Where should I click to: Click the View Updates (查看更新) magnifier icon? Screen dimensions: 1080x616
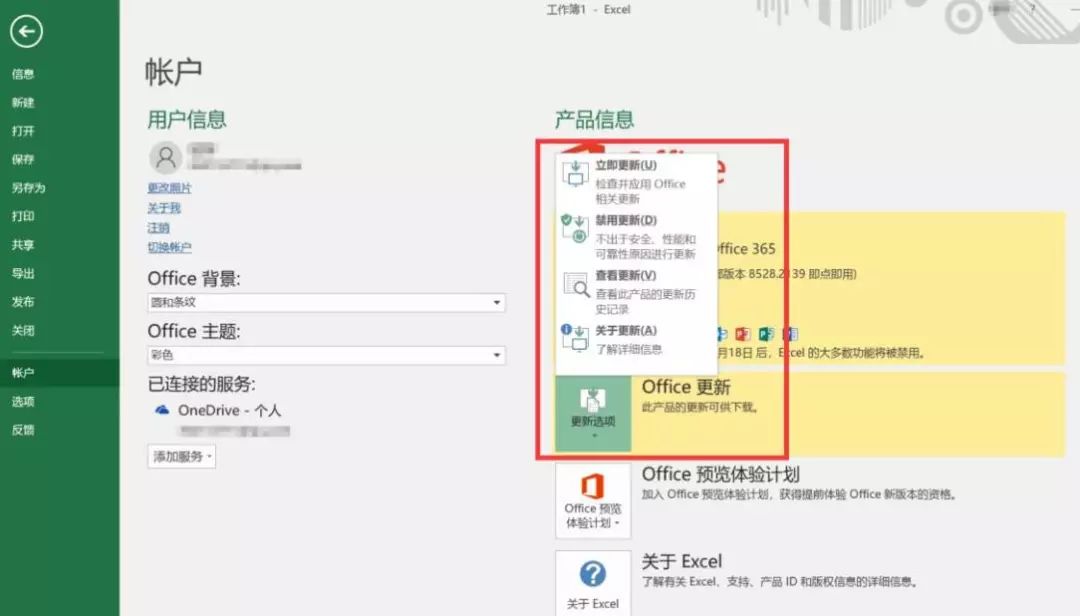(576, 284)
